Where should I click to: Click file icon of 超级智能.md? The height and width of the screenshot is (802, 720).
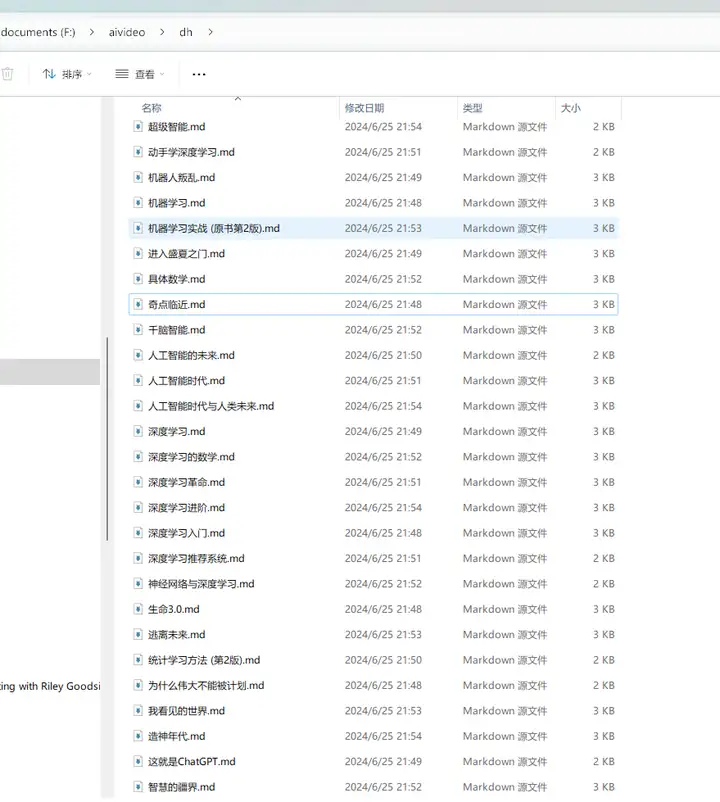(x=138, y=126)
